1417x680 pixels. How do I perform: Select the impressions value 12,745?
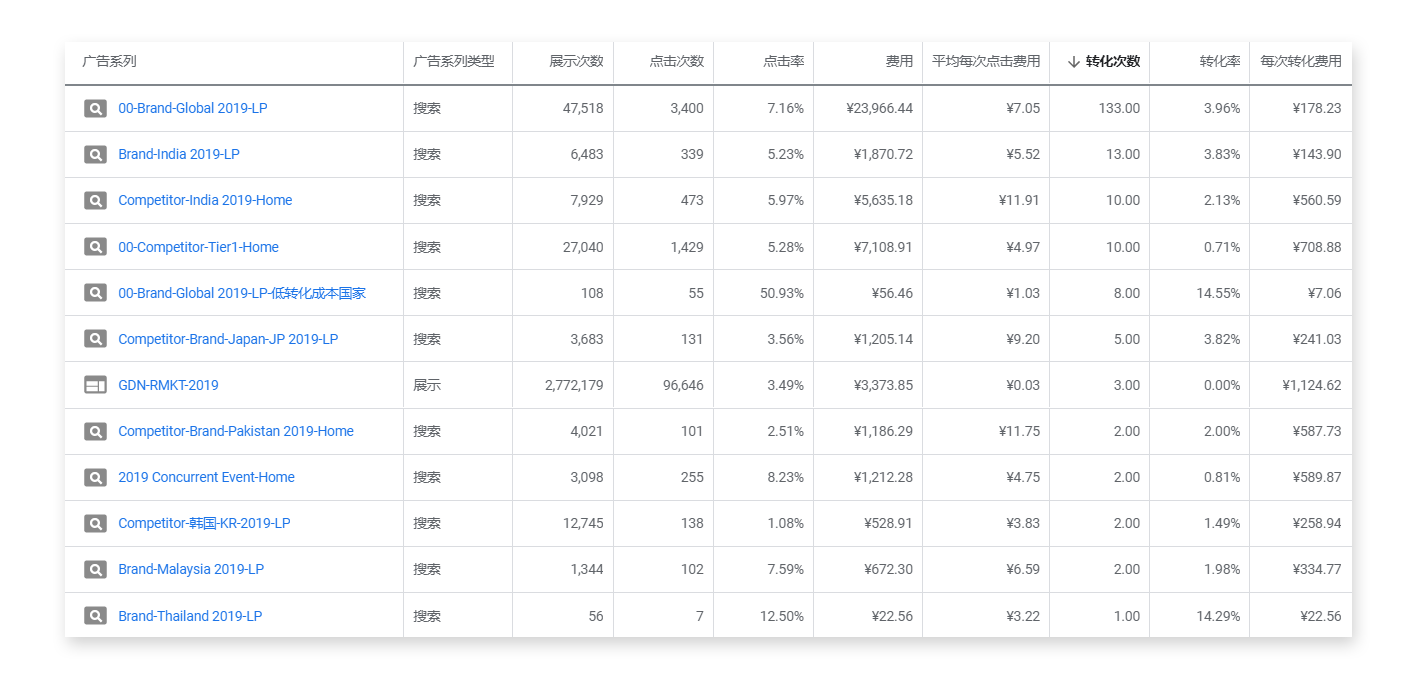pyautogui.click(x=583, y=523)
